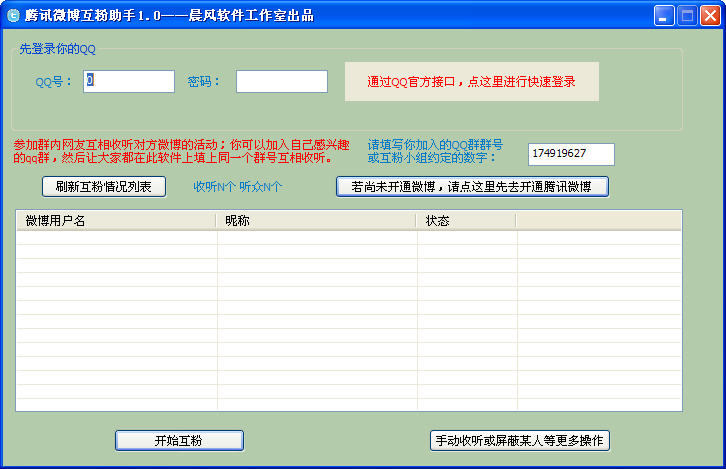This screenshot has height=469, width=726.
Task: Click the 收听N个 听众N个 counter label
Action: 237,186
